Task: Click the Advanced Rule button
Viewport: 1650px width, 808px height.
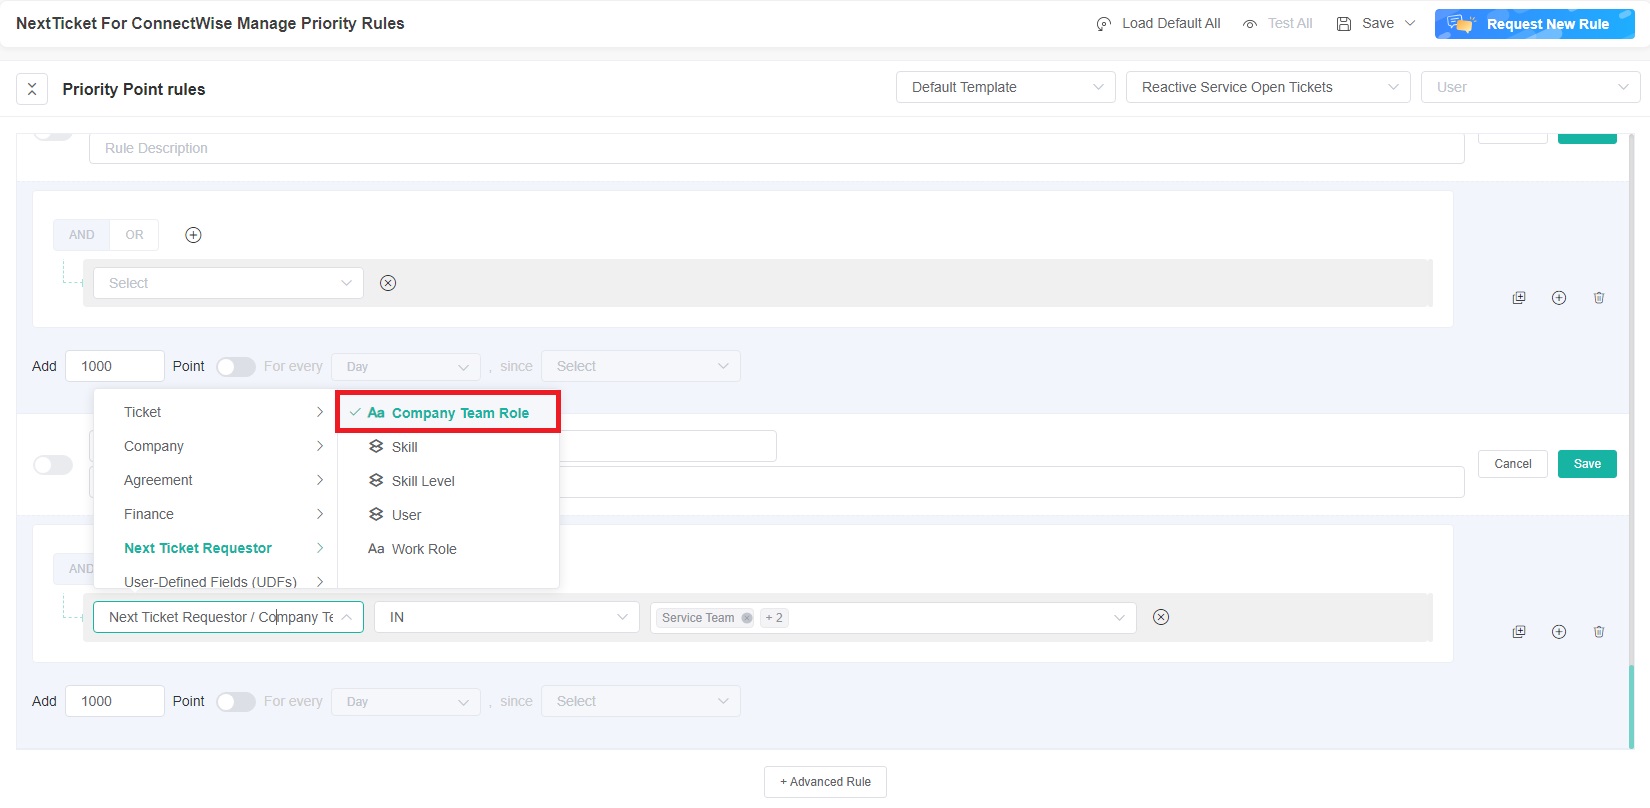Action: tap(825, 782)
